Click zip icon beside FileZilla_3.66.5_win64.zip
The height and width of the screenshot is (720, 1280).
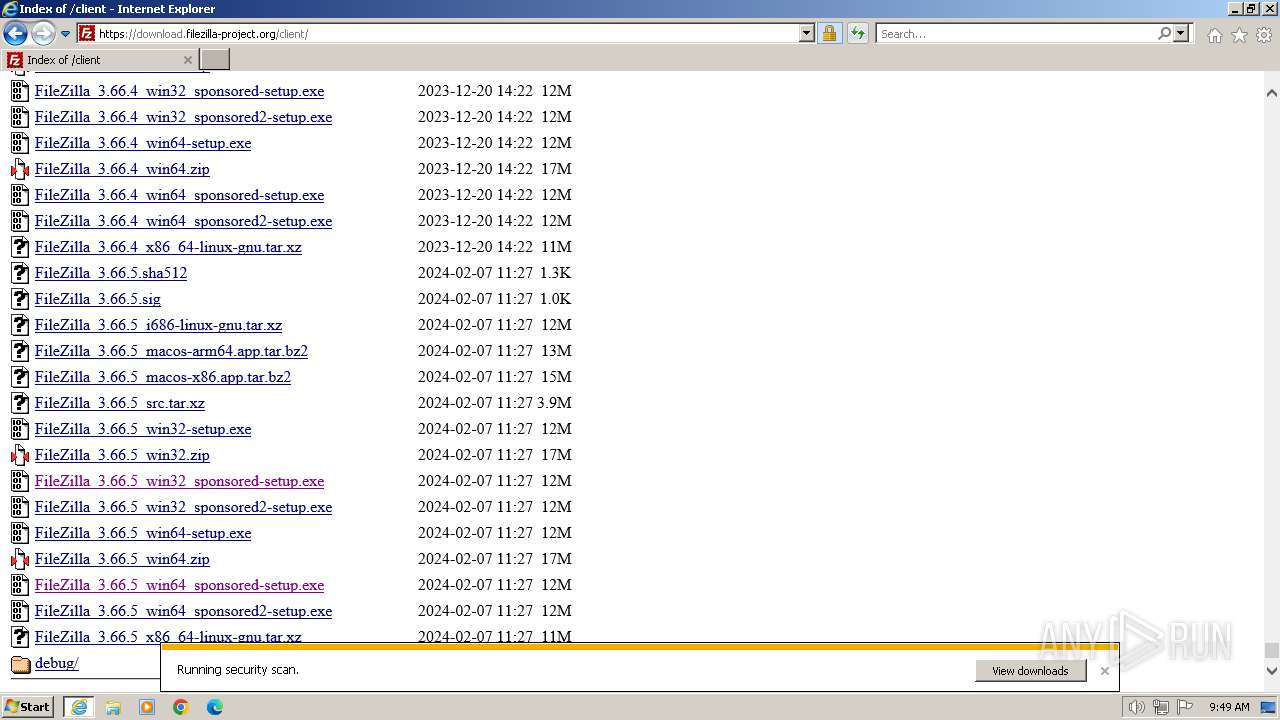pos(20,559)
